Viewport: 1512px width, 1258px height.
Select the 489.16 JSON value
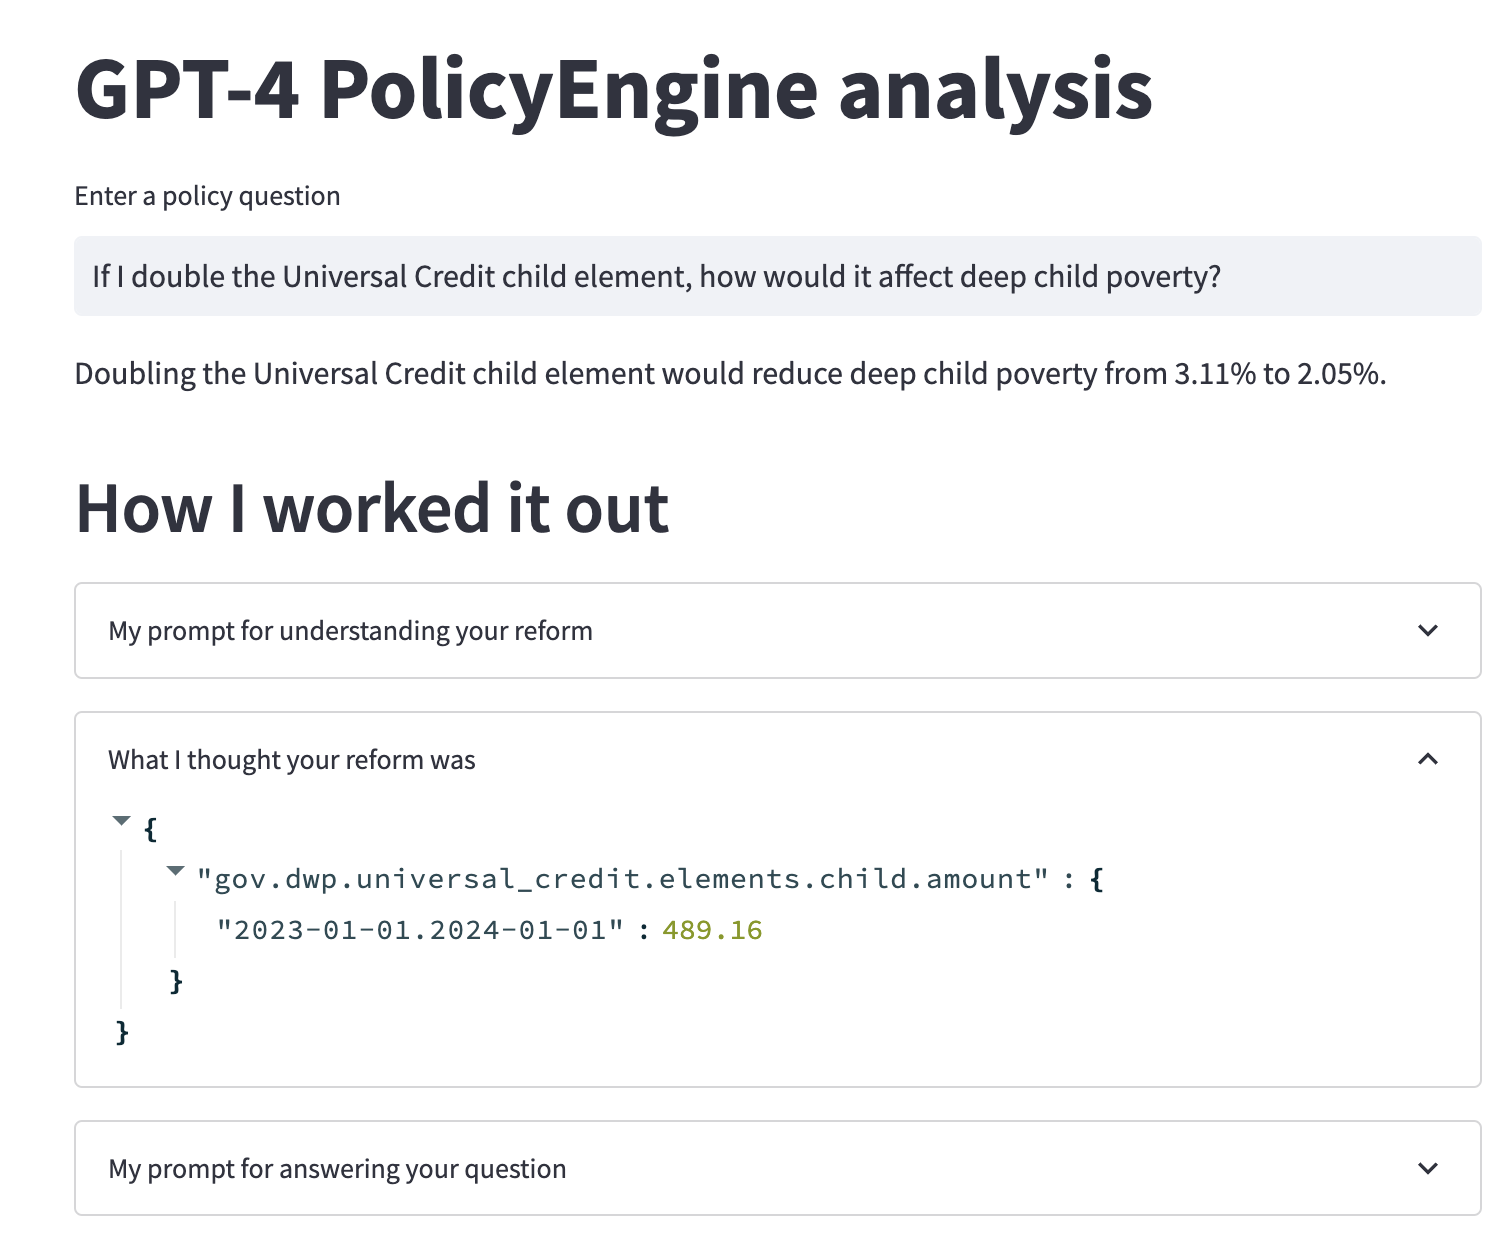712,930
